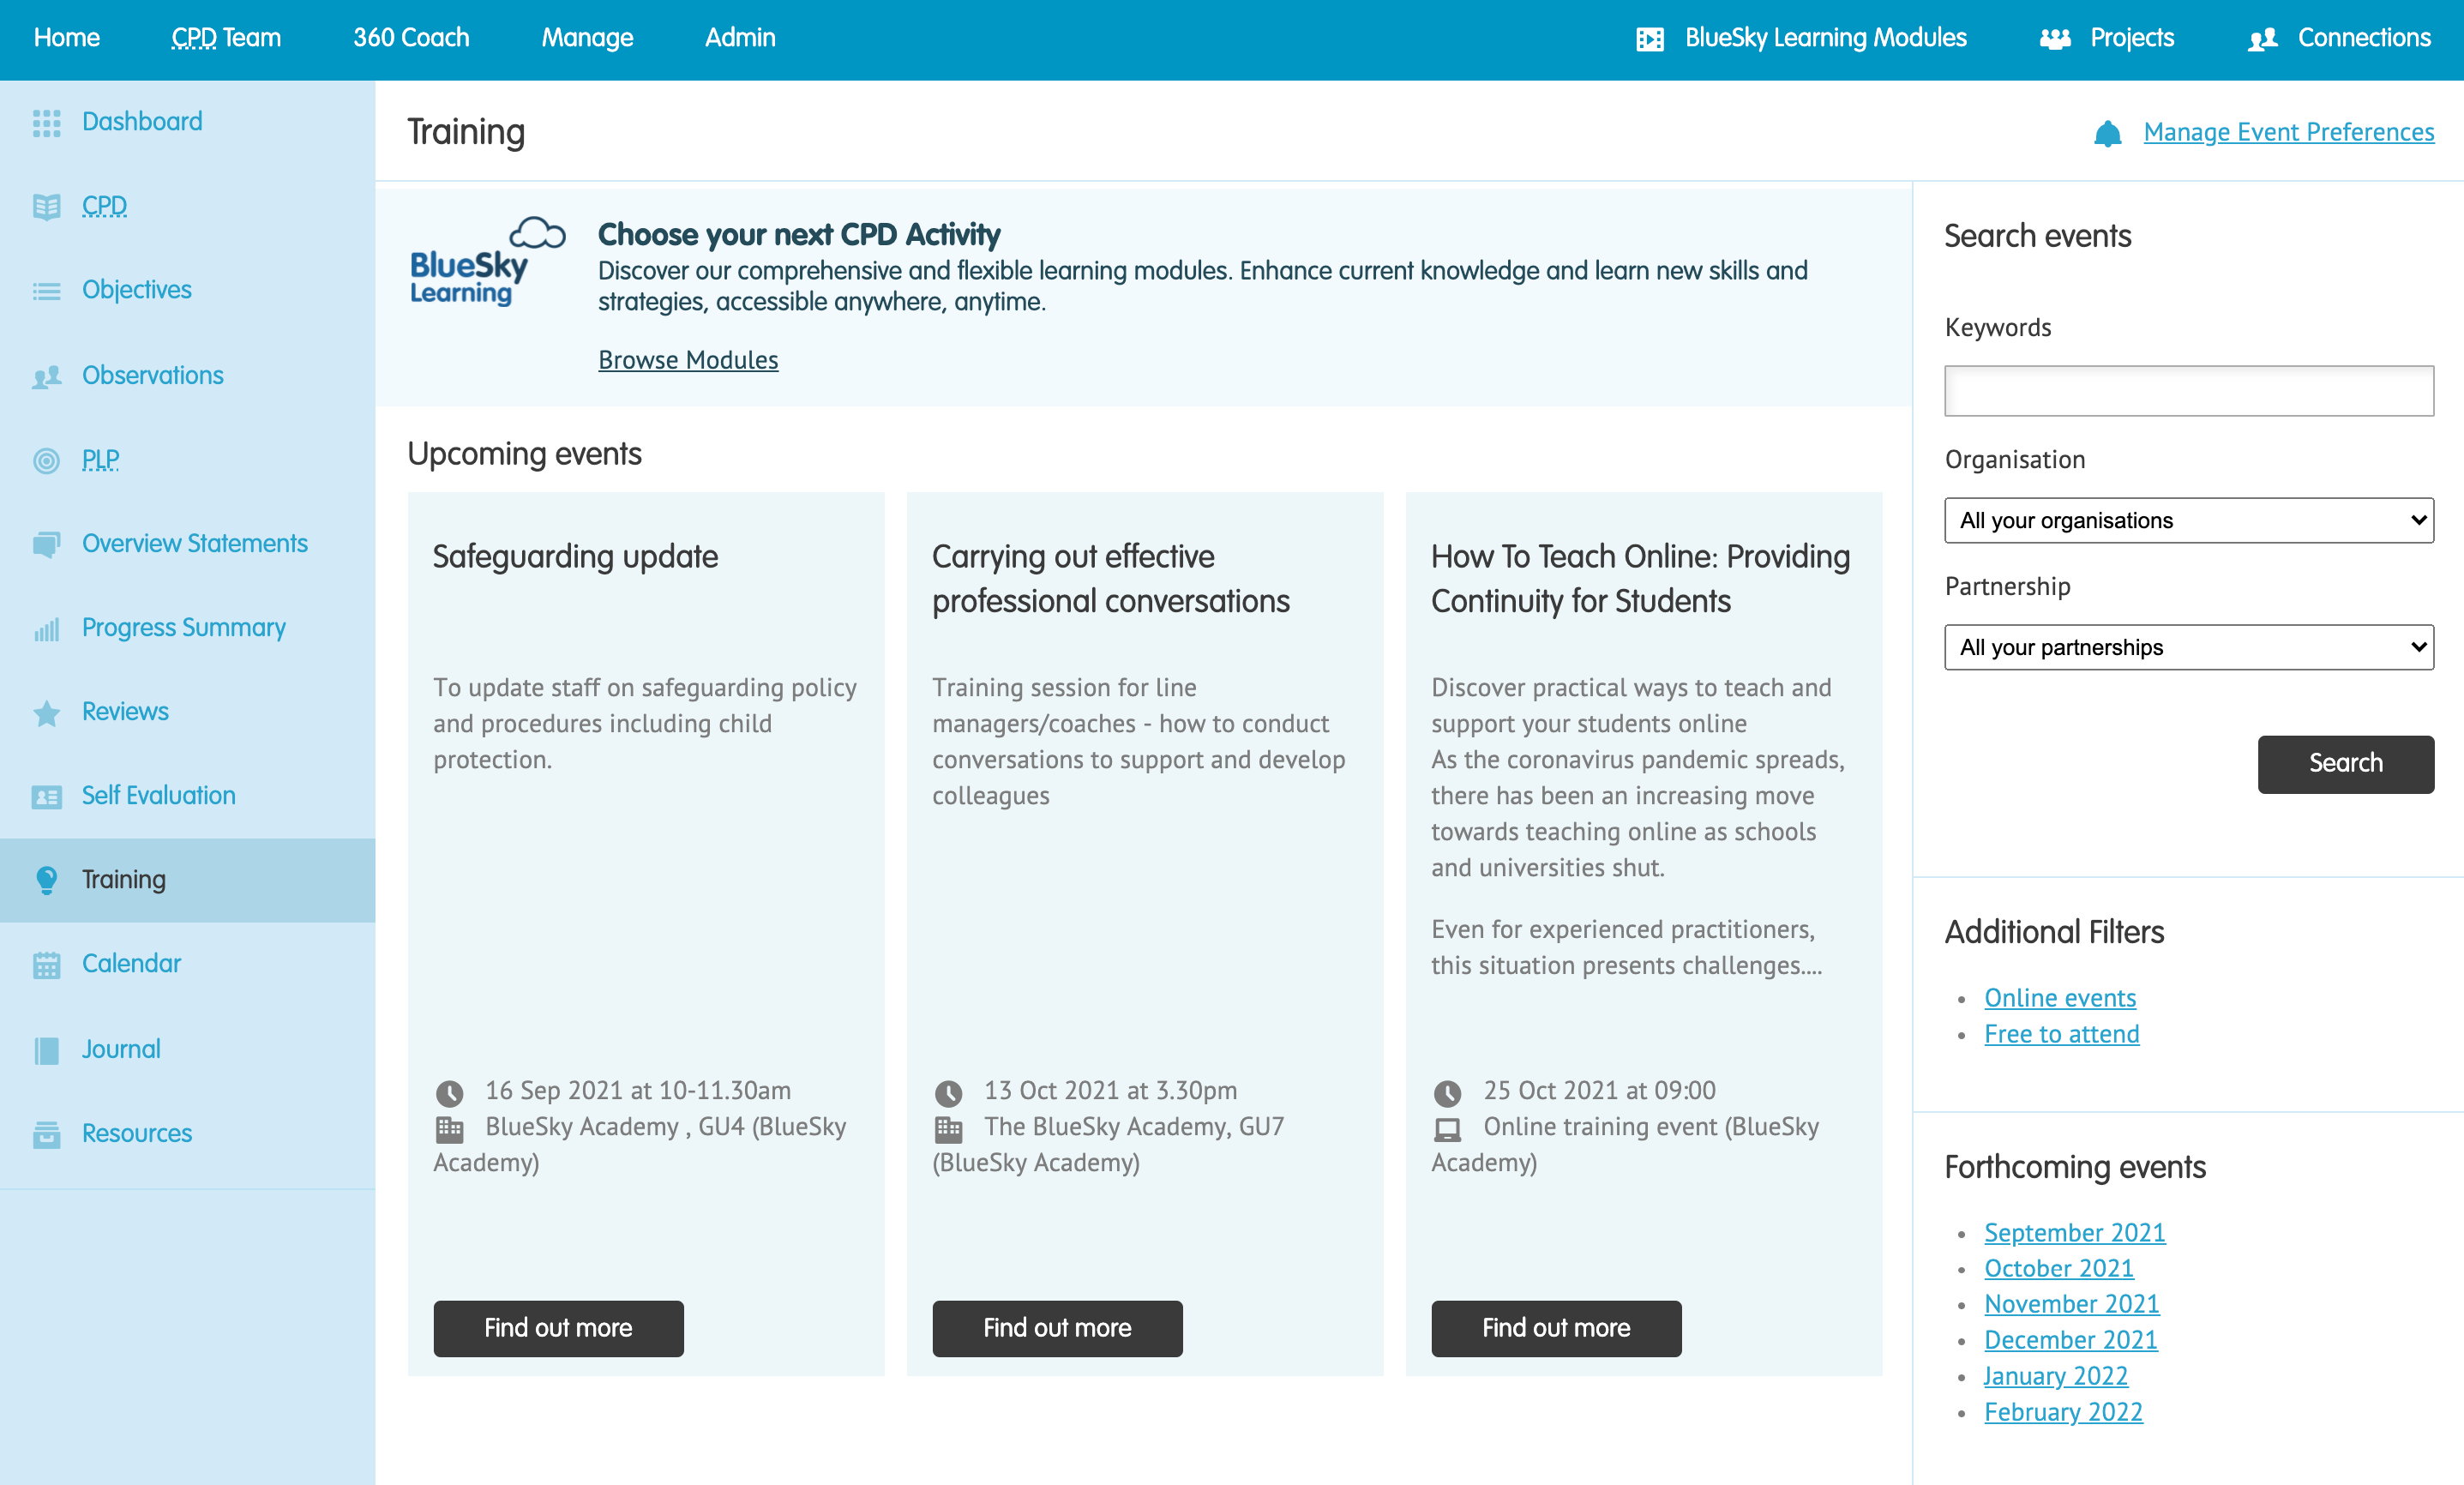Viewport: 2464px width, 1485px height.
Task: Click the Objectives list icon
Action: 46,291
